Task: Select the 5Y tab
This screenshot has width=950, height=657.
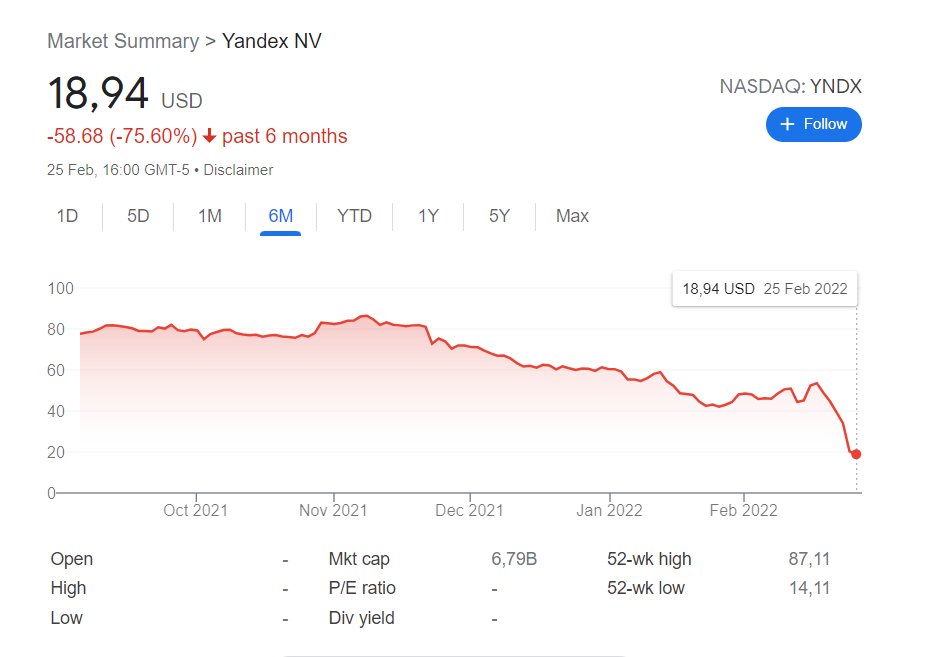Action: [x=499, y=216]
